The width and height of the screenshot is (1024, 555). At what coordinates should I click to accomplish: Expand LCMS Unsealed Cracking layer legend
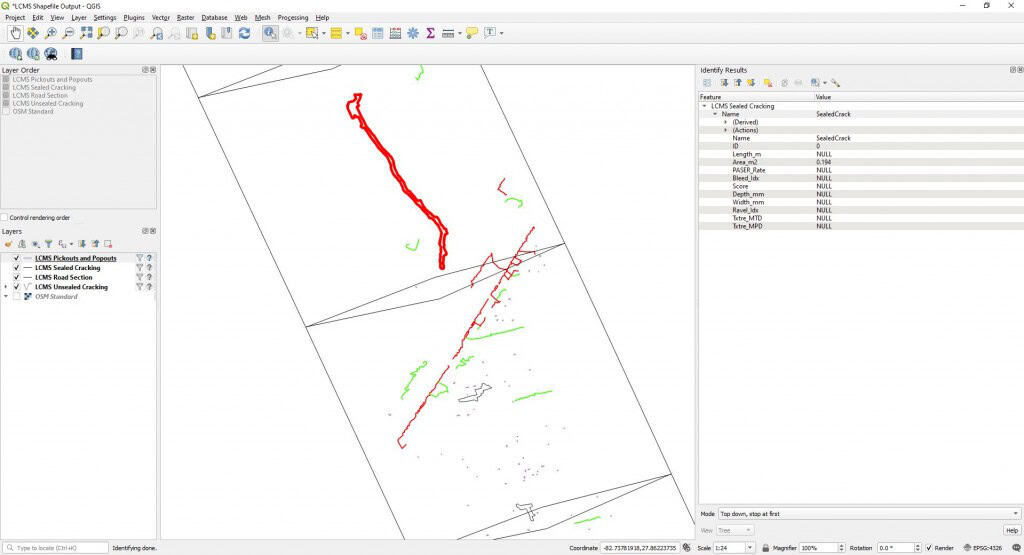[x=6, y=287]
